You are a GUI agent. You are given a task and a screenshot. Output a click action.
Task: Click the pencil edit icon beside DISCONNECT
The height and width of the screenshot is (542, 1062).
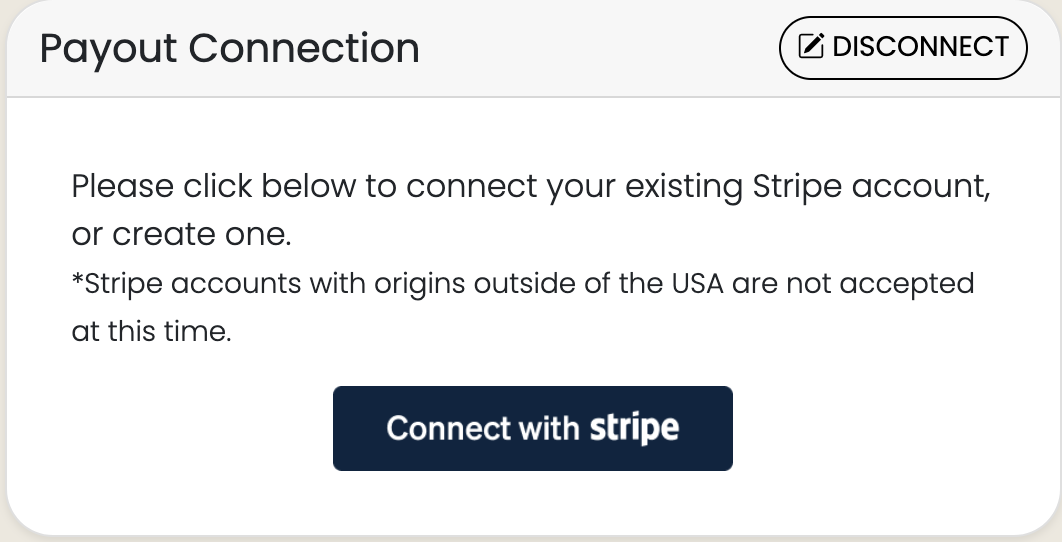tap(811, 47)
